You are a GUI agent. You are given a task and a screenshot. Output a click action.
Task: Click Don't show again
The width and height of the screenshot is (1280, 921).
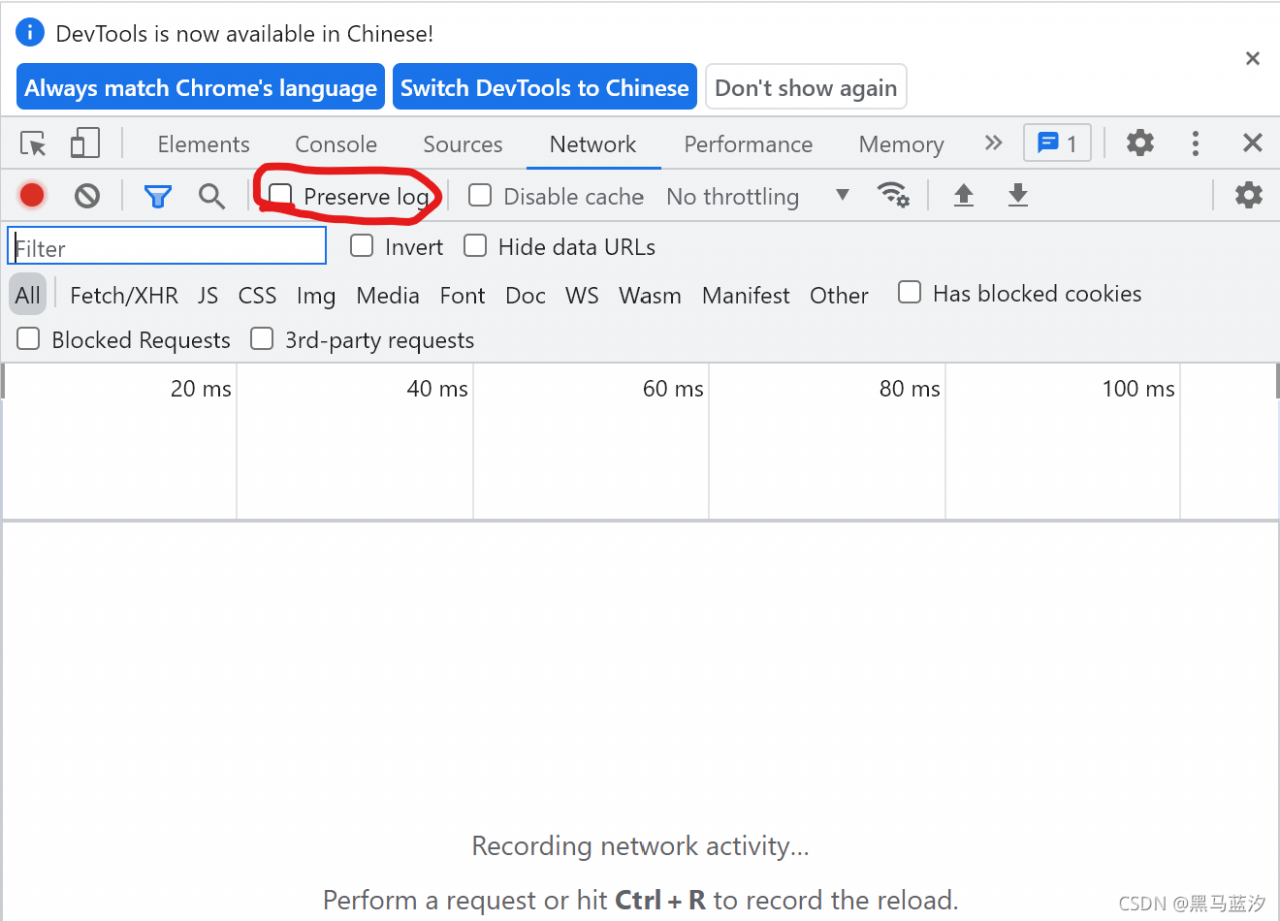click(x=806, y=88)
